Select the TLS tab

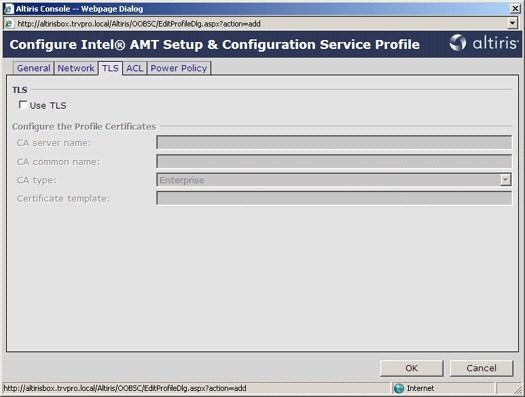click(x=110, y=68)
